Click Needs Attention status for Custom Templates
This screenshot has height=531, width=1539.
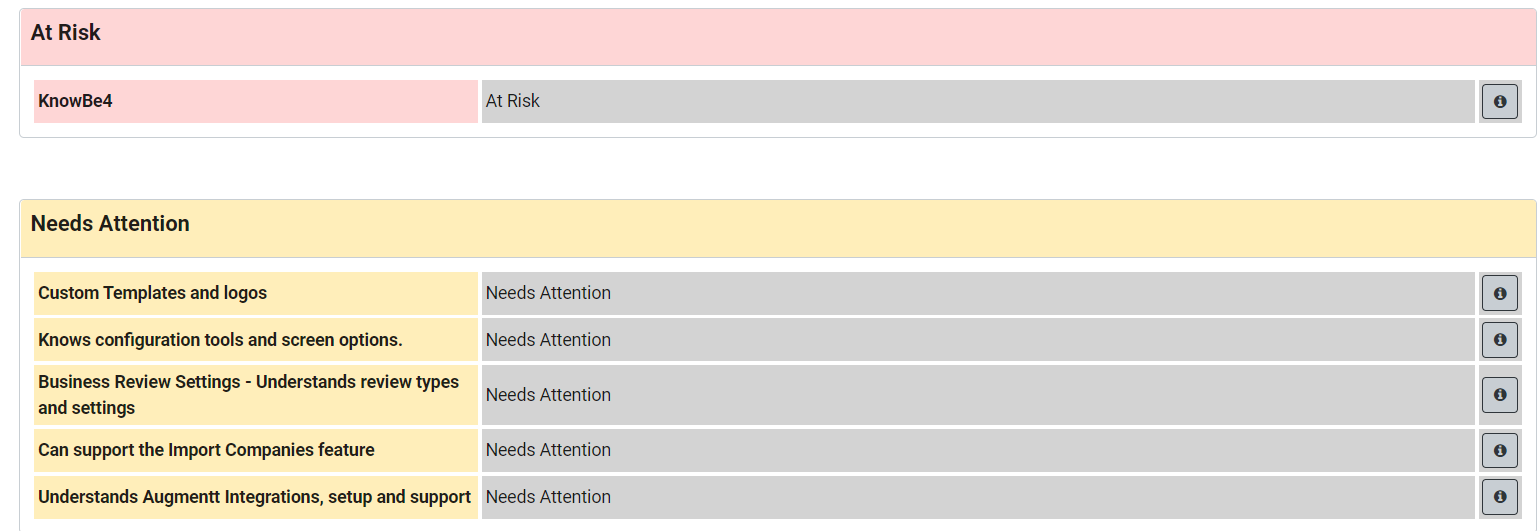click(978, 293)
